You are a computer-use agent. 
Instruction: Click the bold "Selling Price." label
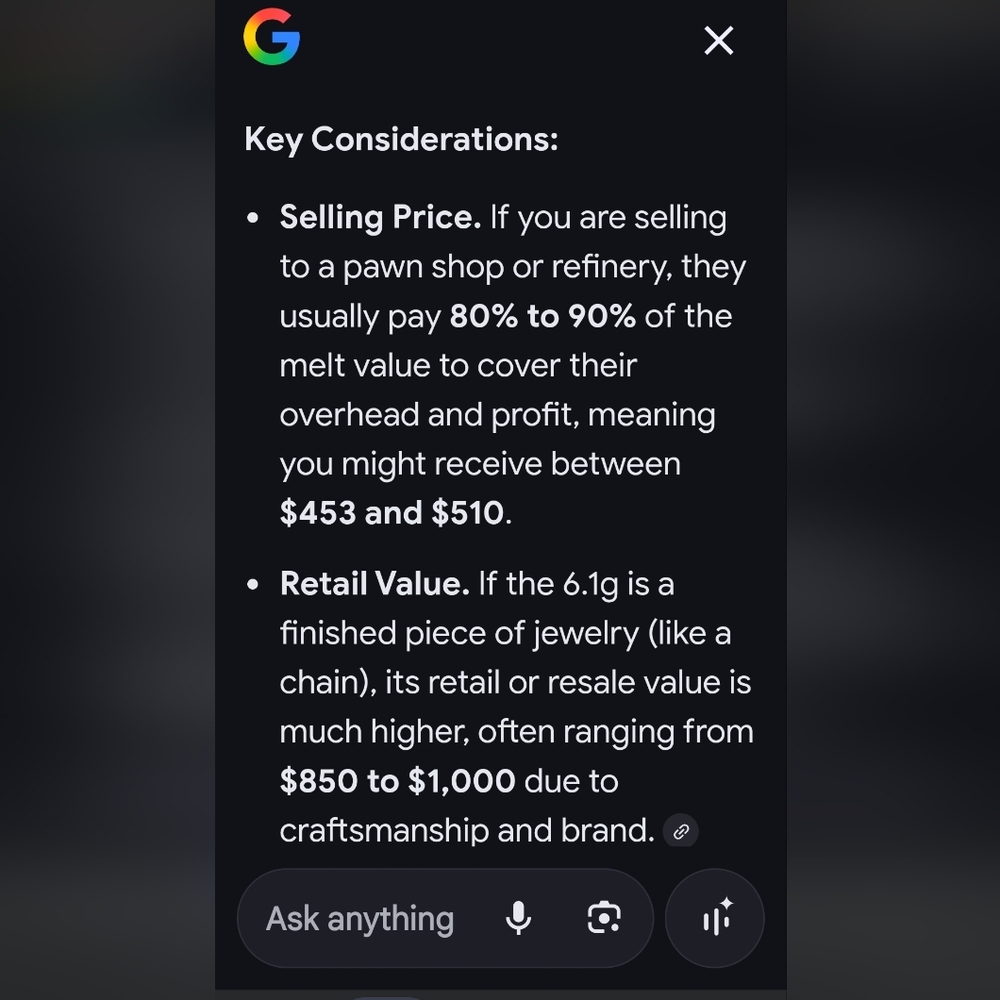pos(380,217)
